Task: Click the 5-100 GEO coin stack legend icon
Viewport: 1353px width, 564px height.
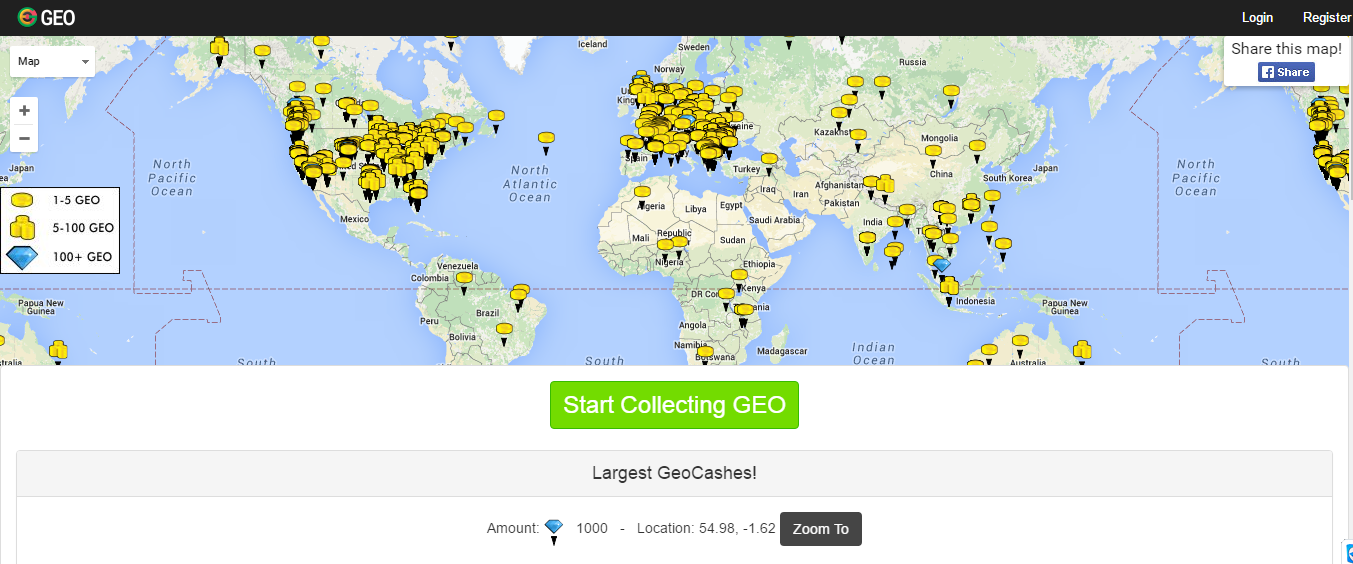Action: point(22,227)
